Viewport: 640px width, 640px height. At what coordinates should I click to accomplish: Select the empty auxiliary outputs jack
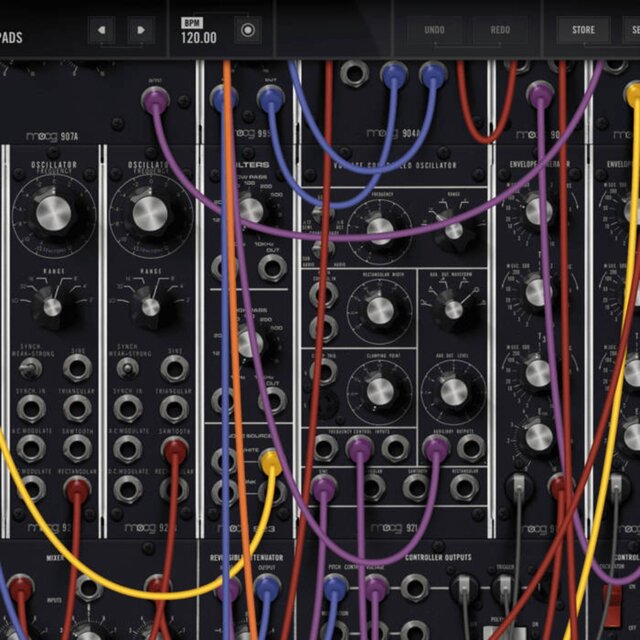coord(471,448)
